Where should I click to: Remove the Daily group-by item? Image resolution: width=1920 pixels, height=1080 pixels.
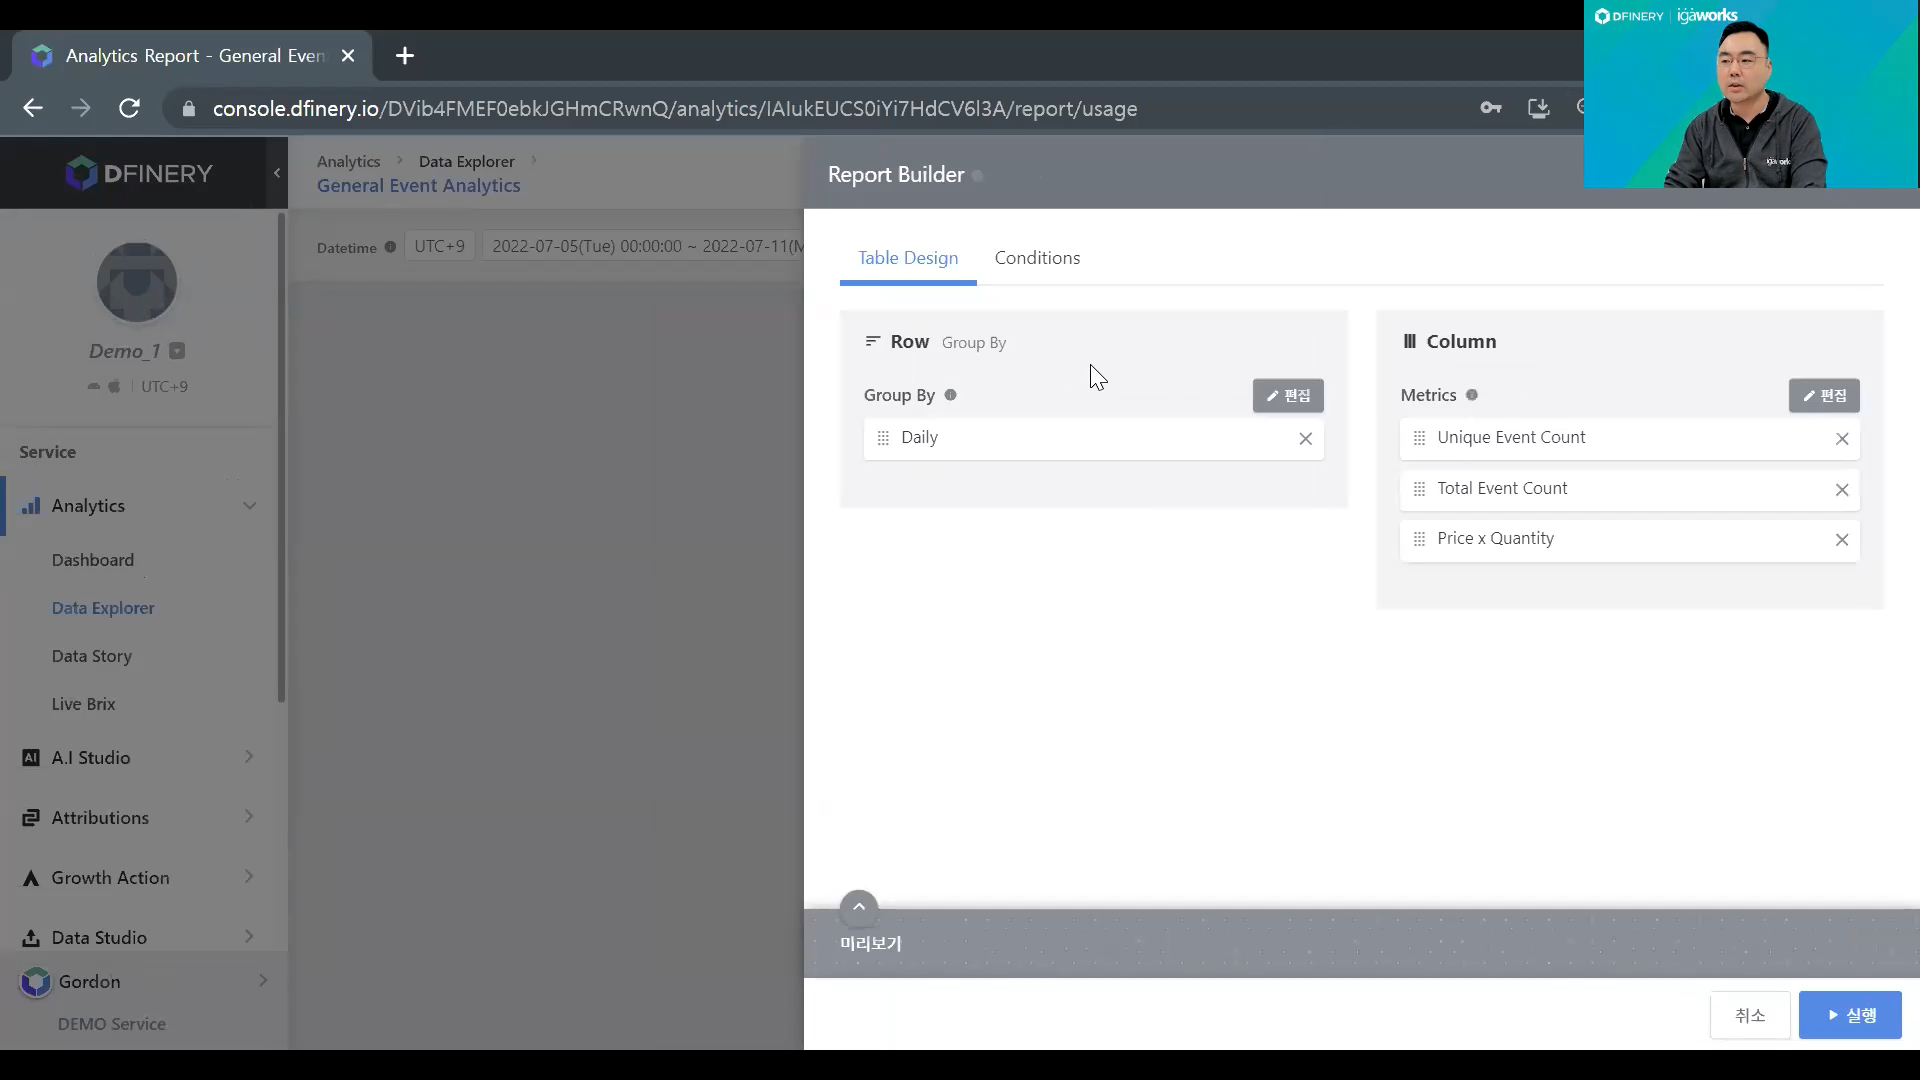1305,439
